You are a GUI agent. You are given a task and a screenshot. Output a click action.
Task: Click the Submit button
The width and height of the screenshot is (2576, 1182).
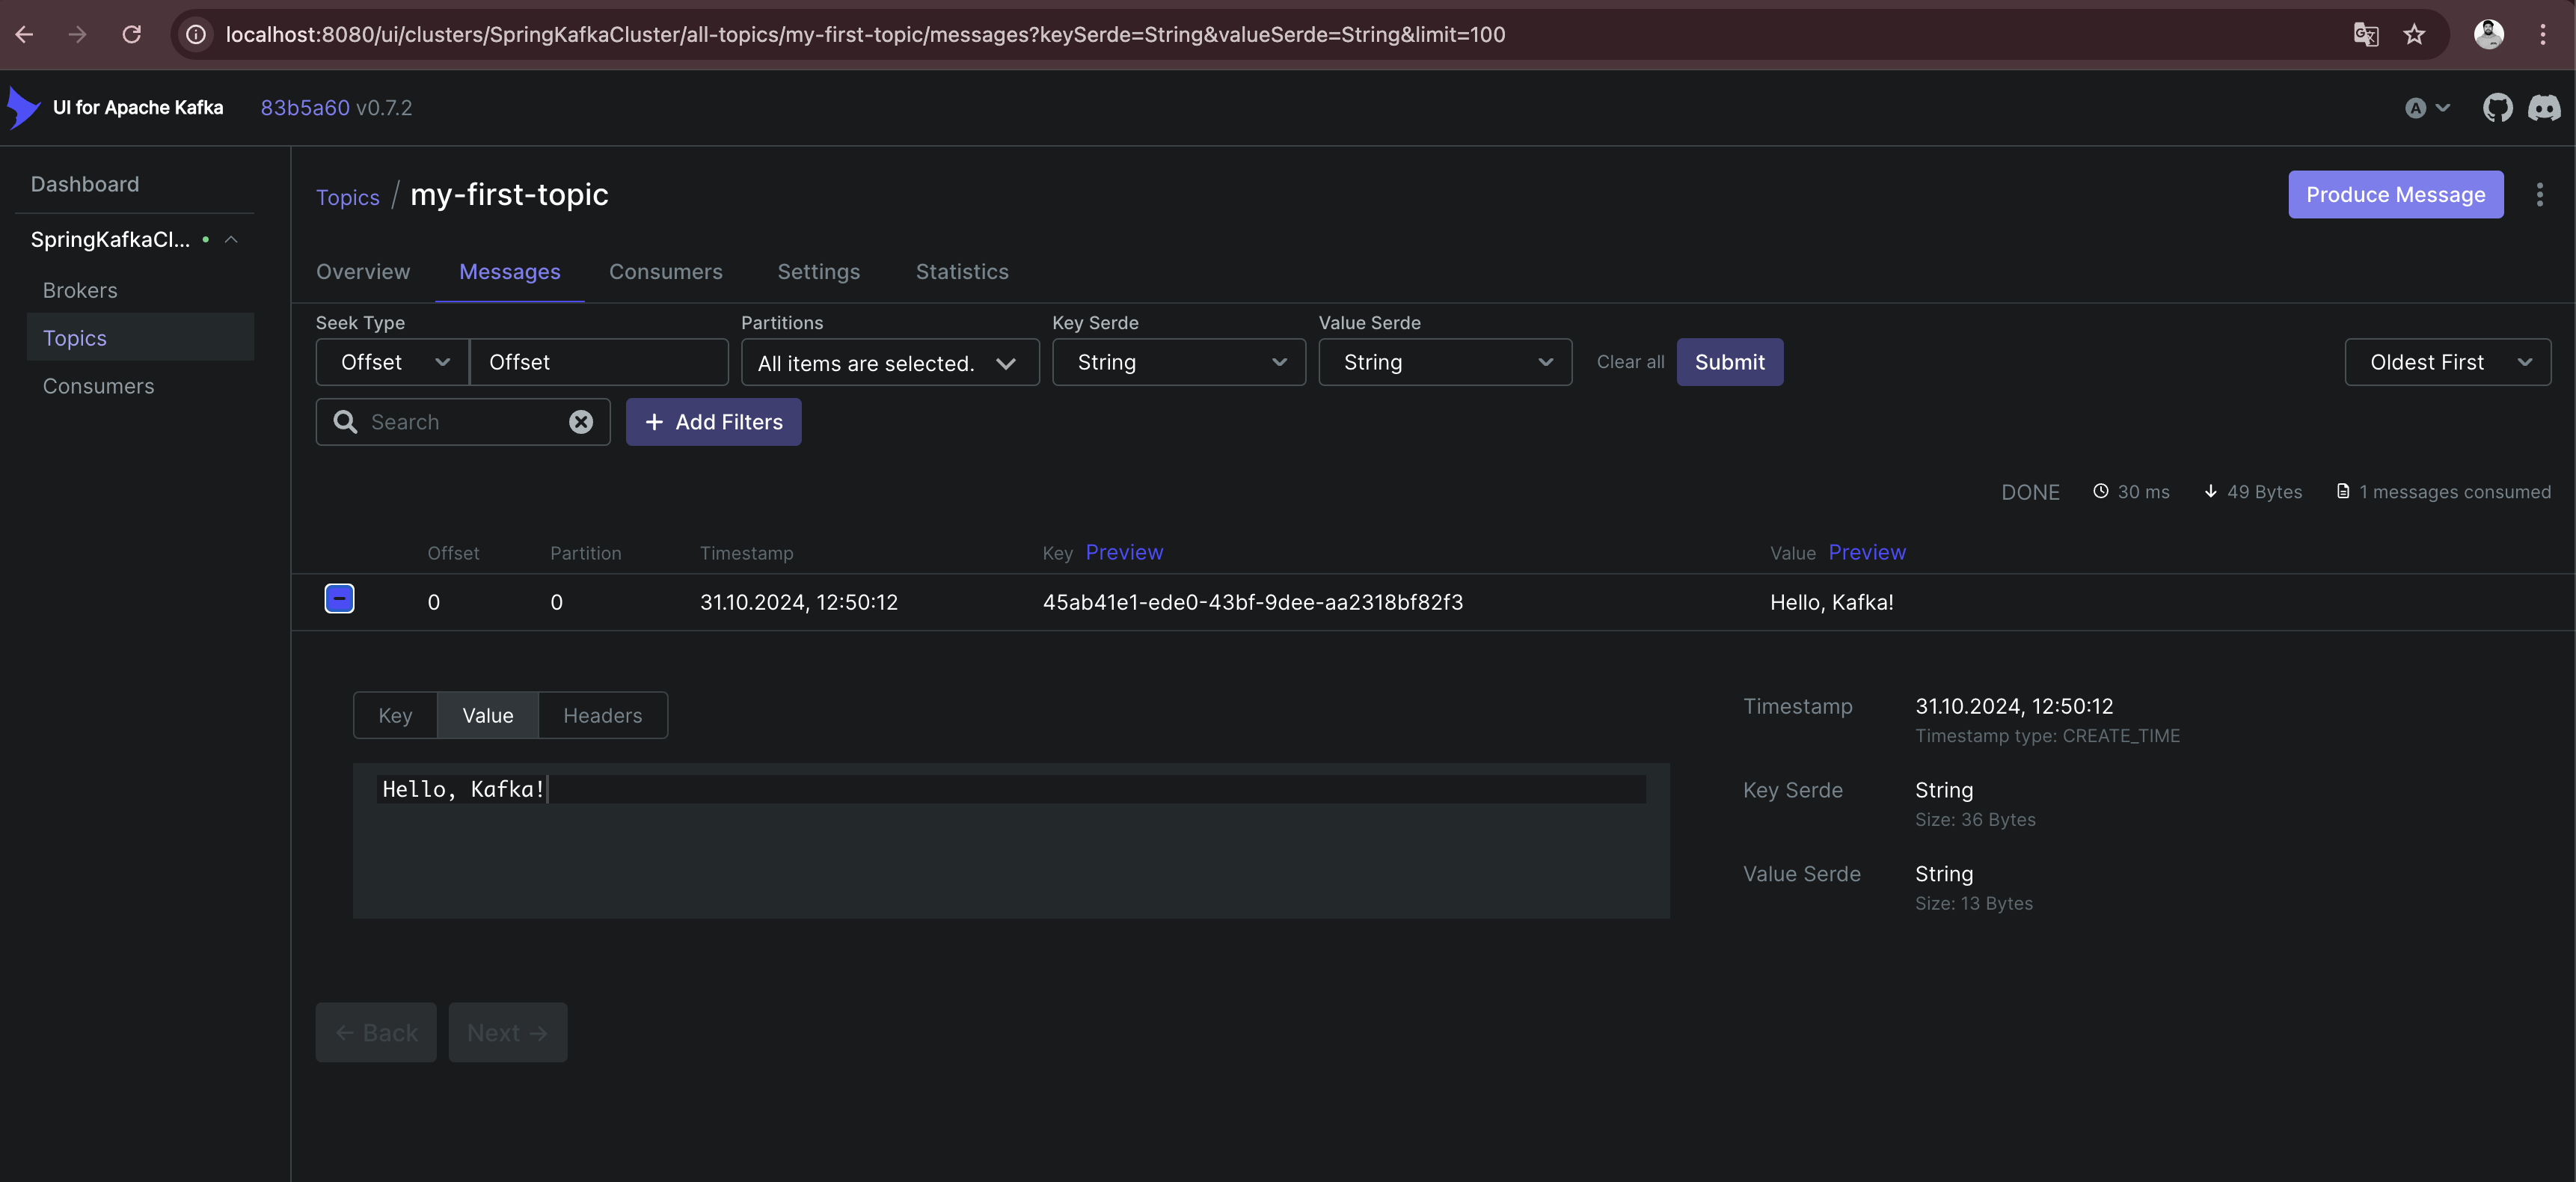1729,362
